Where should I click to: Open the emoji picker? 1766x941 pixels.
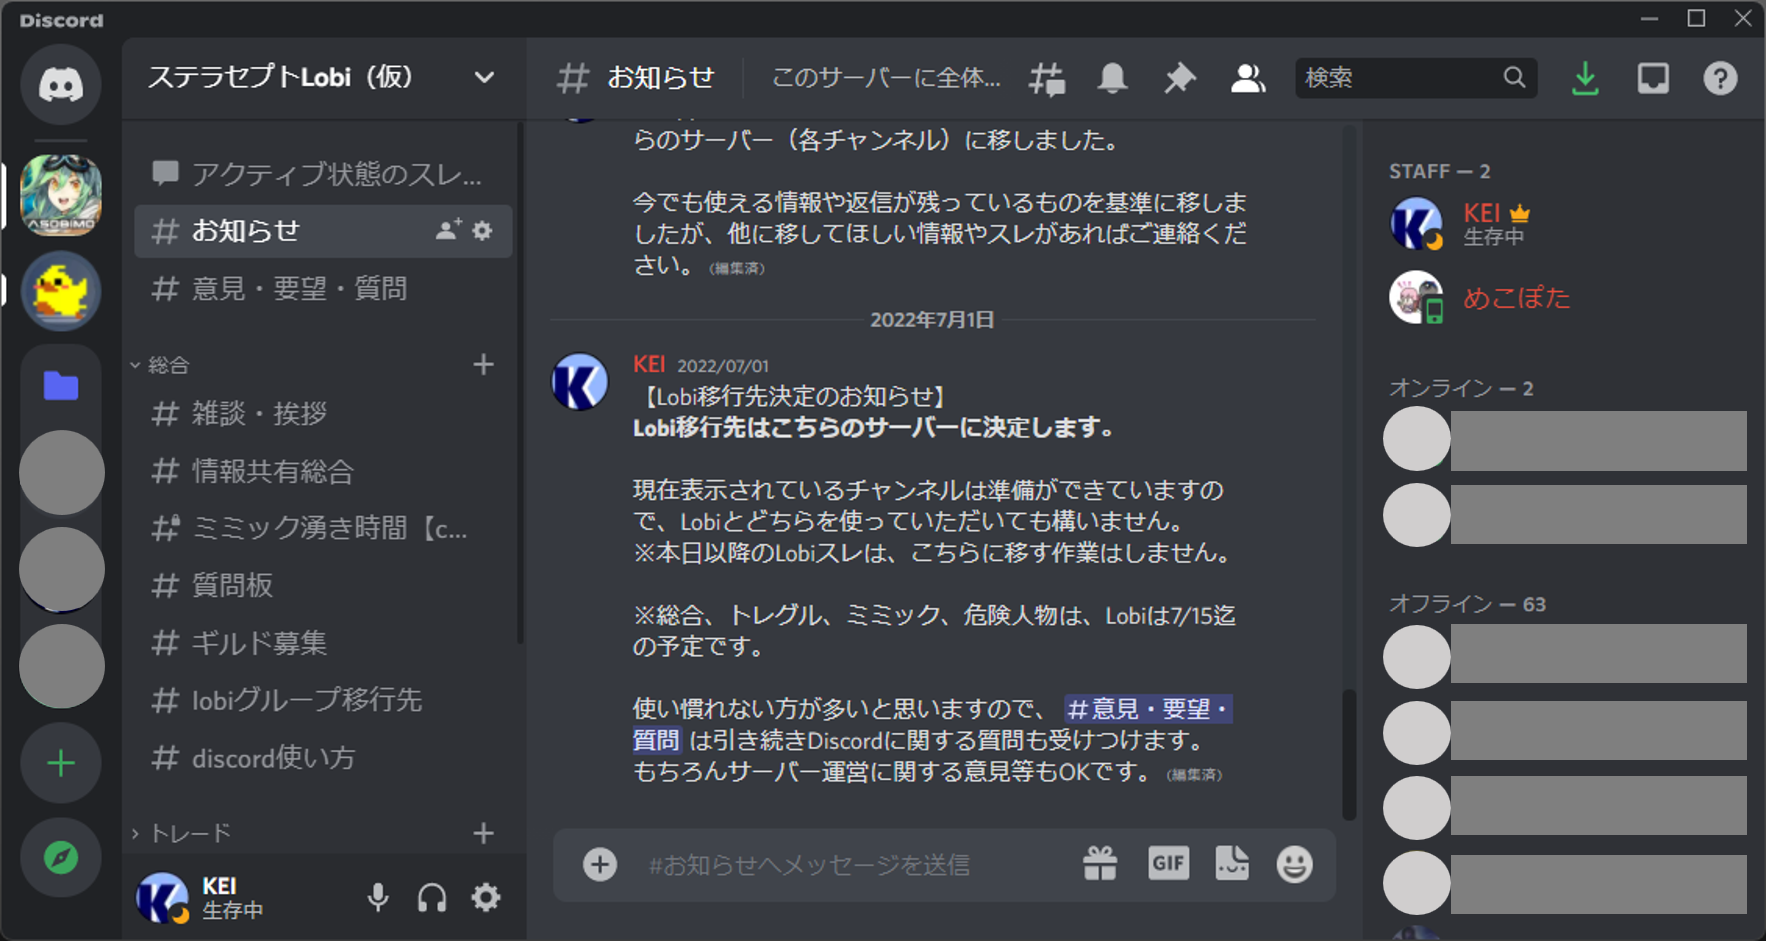pos(1294,864)
